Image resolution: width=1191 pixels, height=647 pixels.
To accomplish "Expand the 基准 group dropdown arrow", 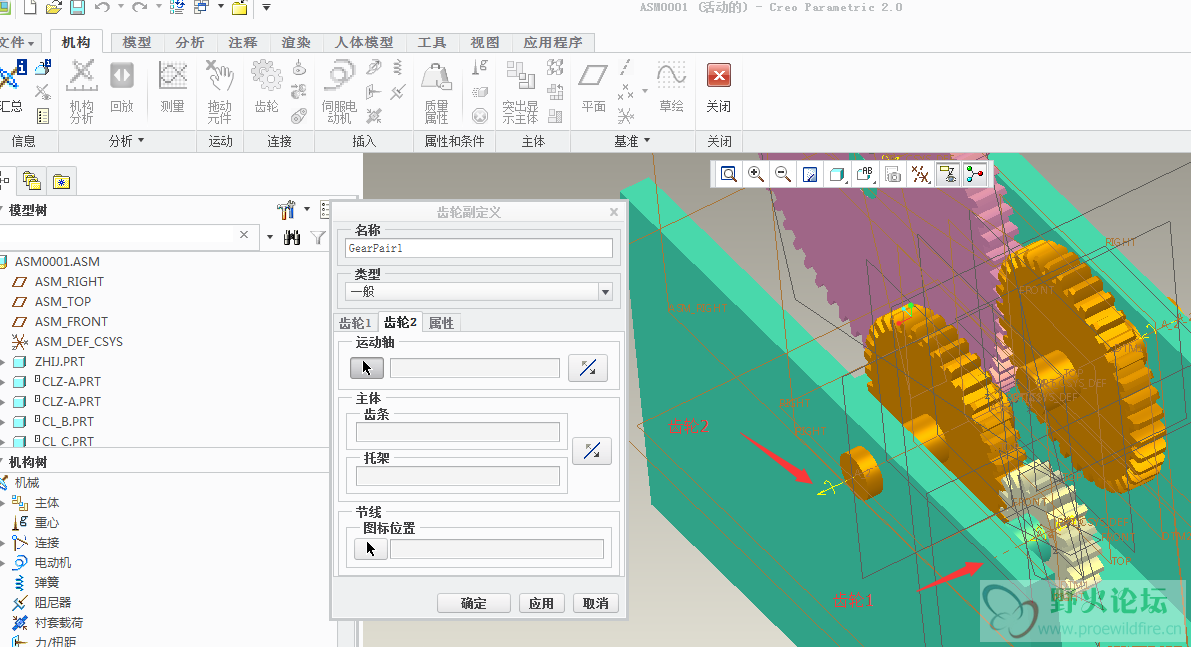I will pyautogui.click(x=647, y=140).
